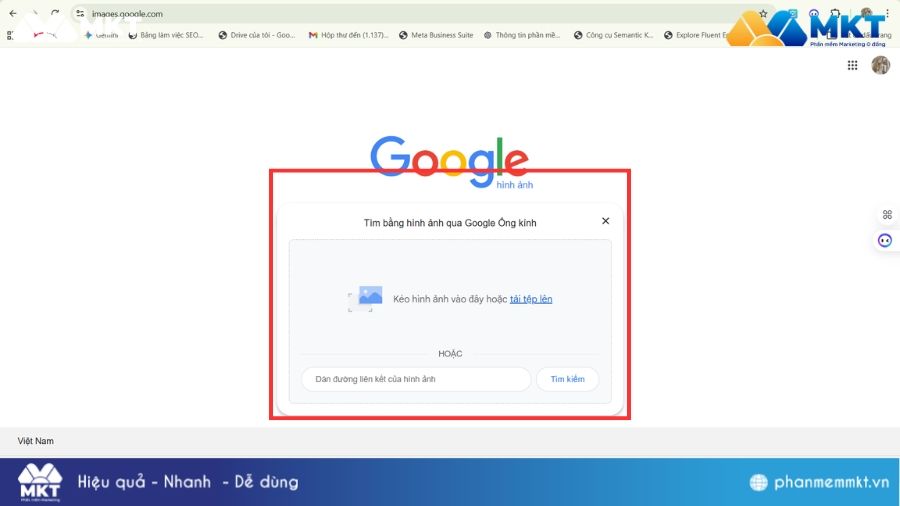Click the Tìm bằng hình ảnh dialog title

(x=450, y=223)
